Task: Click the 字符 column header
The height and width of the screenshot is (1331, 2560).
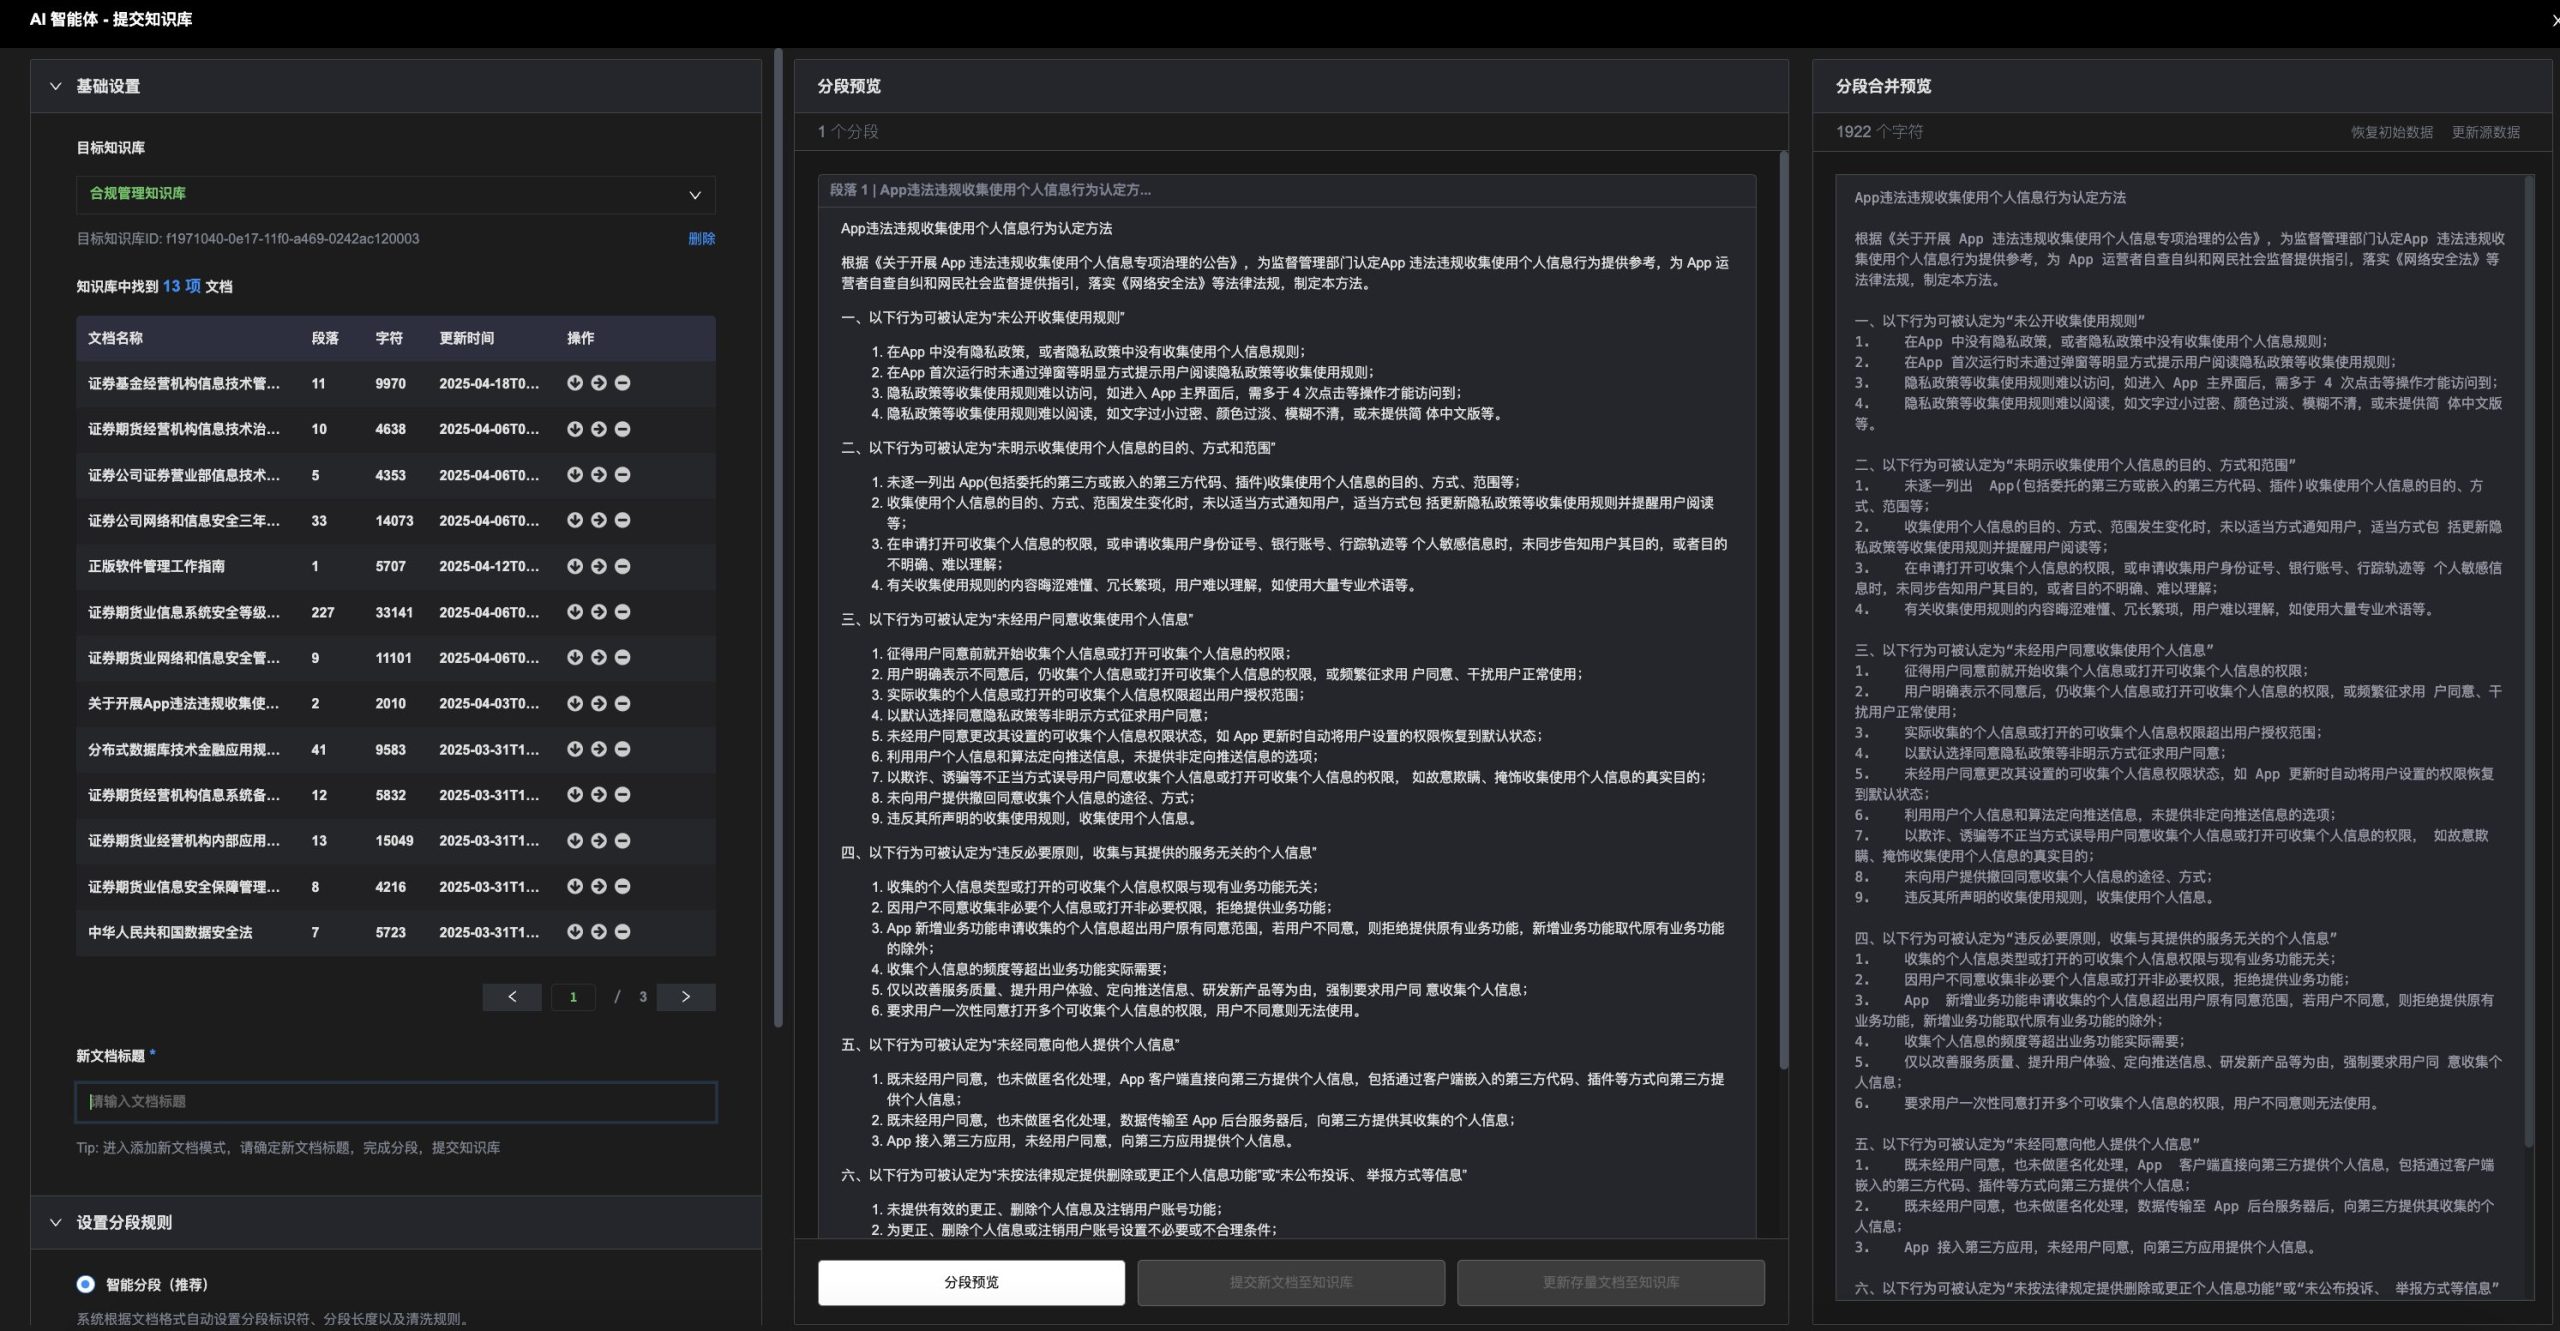Action: [x=389, y=338]
